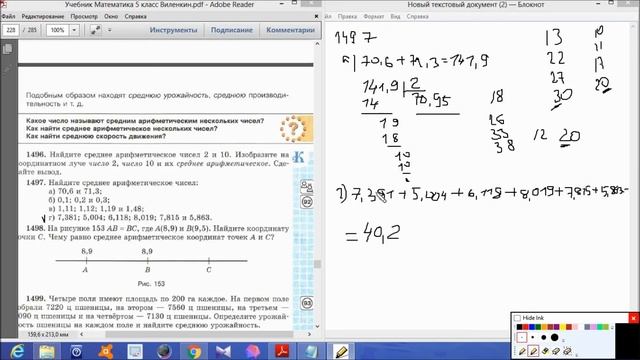Click the read mode arrows icon in Adobe Reader toolbar
640x360 pixels.
96,30
